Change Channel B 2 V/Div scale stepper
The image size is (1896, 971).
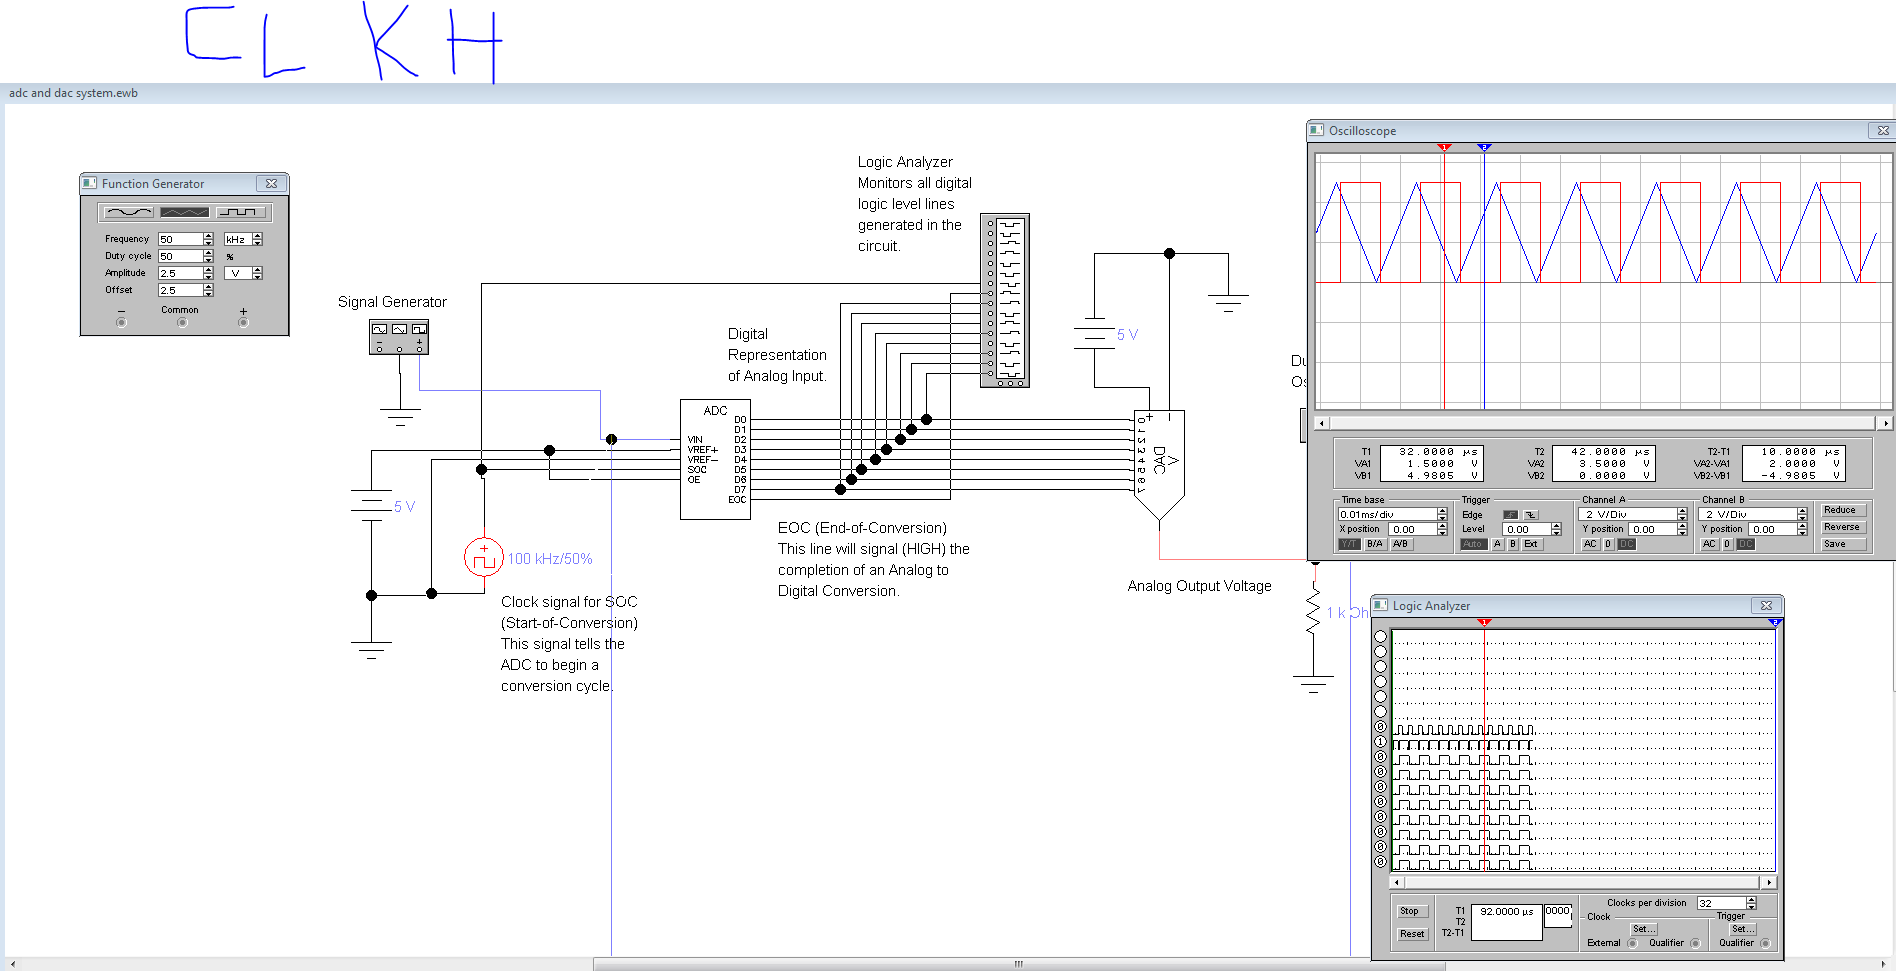[1802, 514]
